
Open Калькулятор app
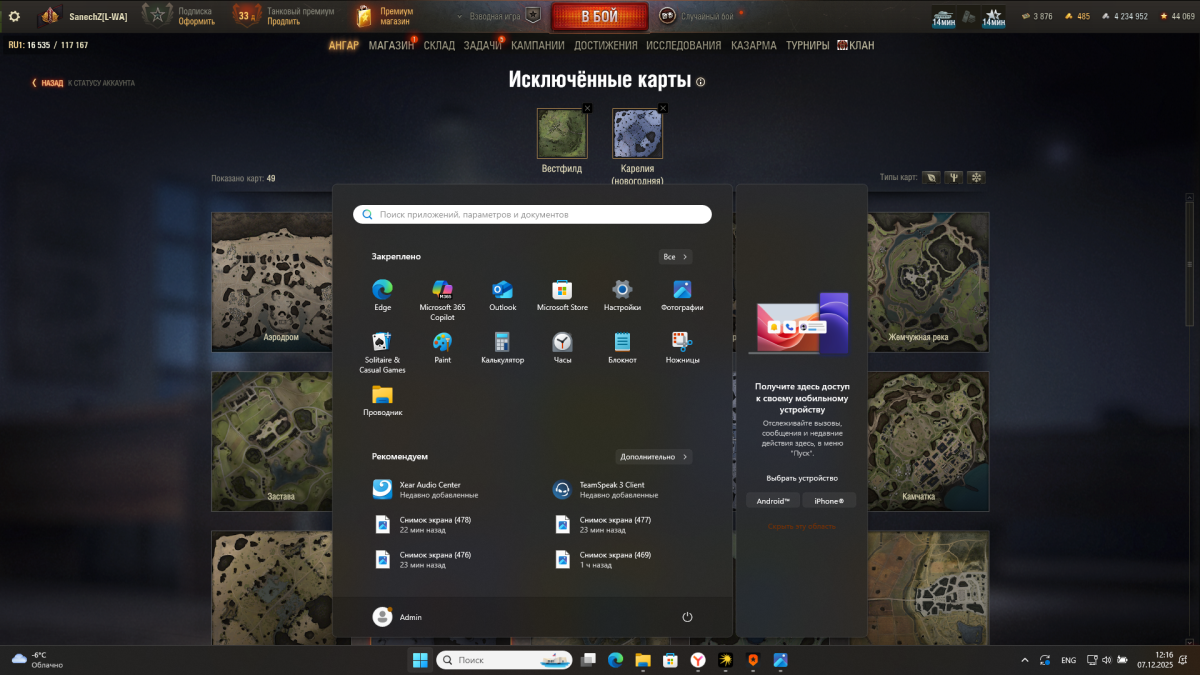click(x=502, y=348)
